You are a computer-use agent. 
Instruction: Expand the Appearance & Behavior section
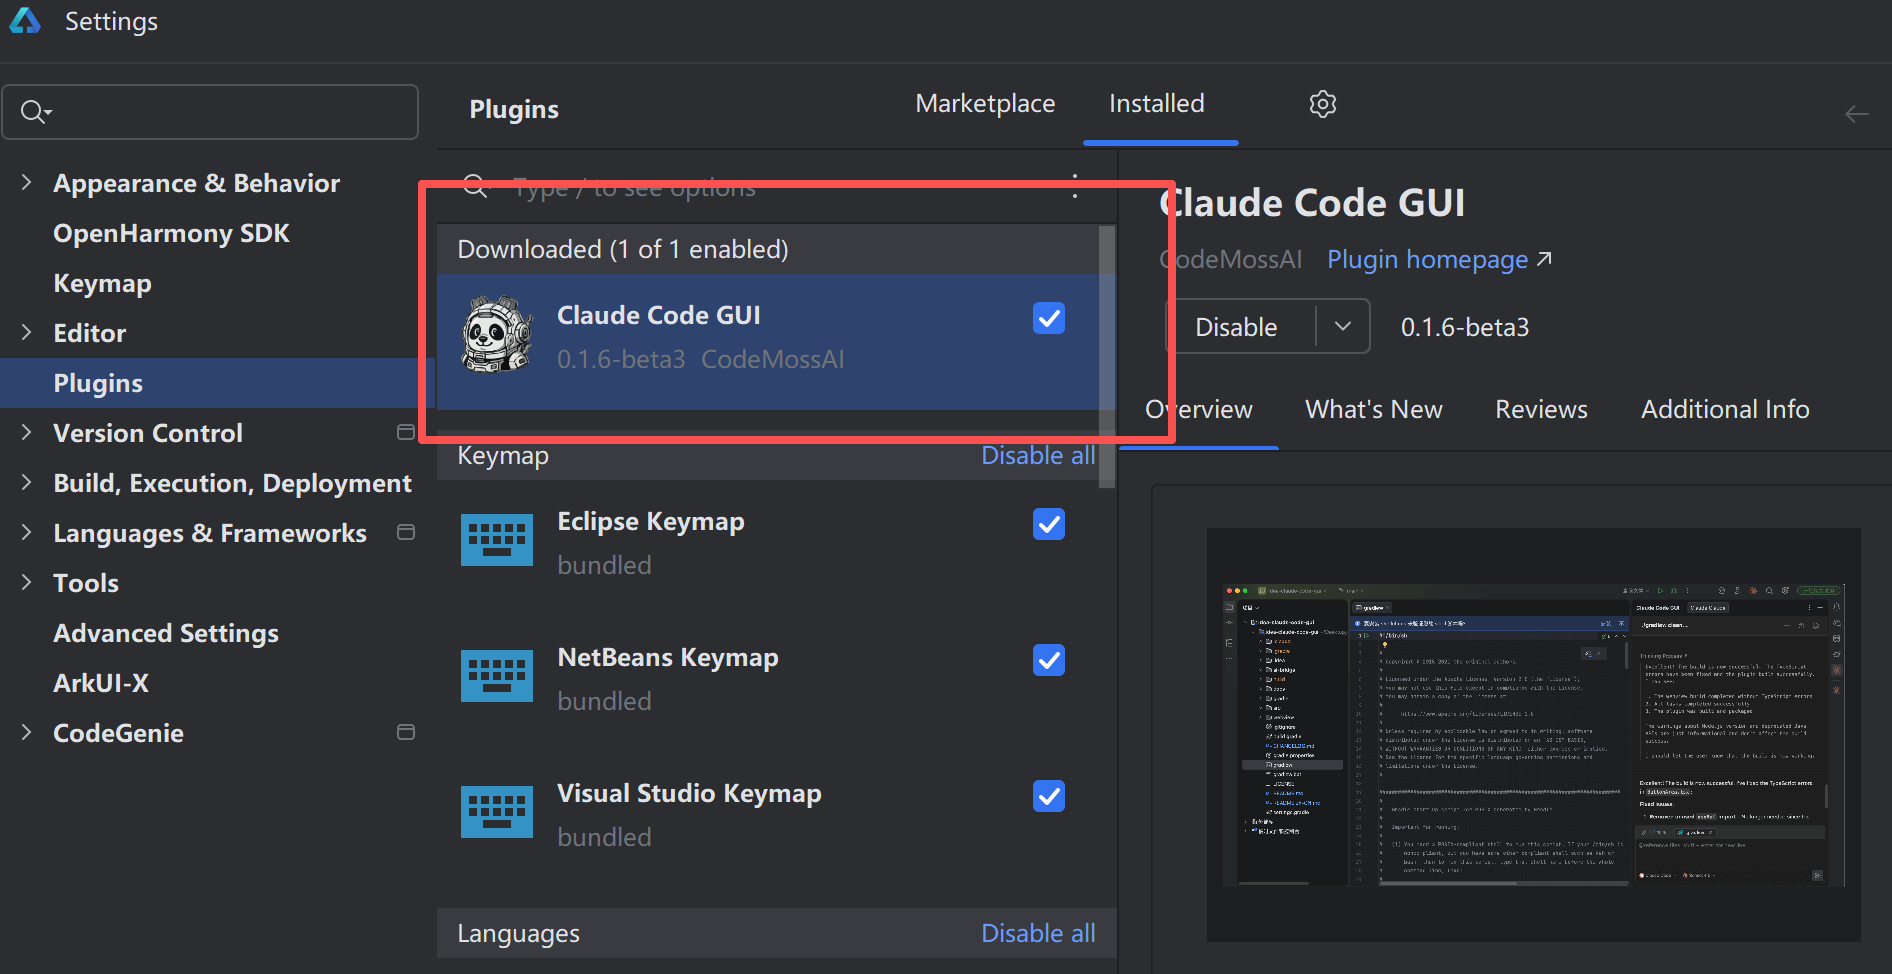pyautogui.click(x=27, y=182)
